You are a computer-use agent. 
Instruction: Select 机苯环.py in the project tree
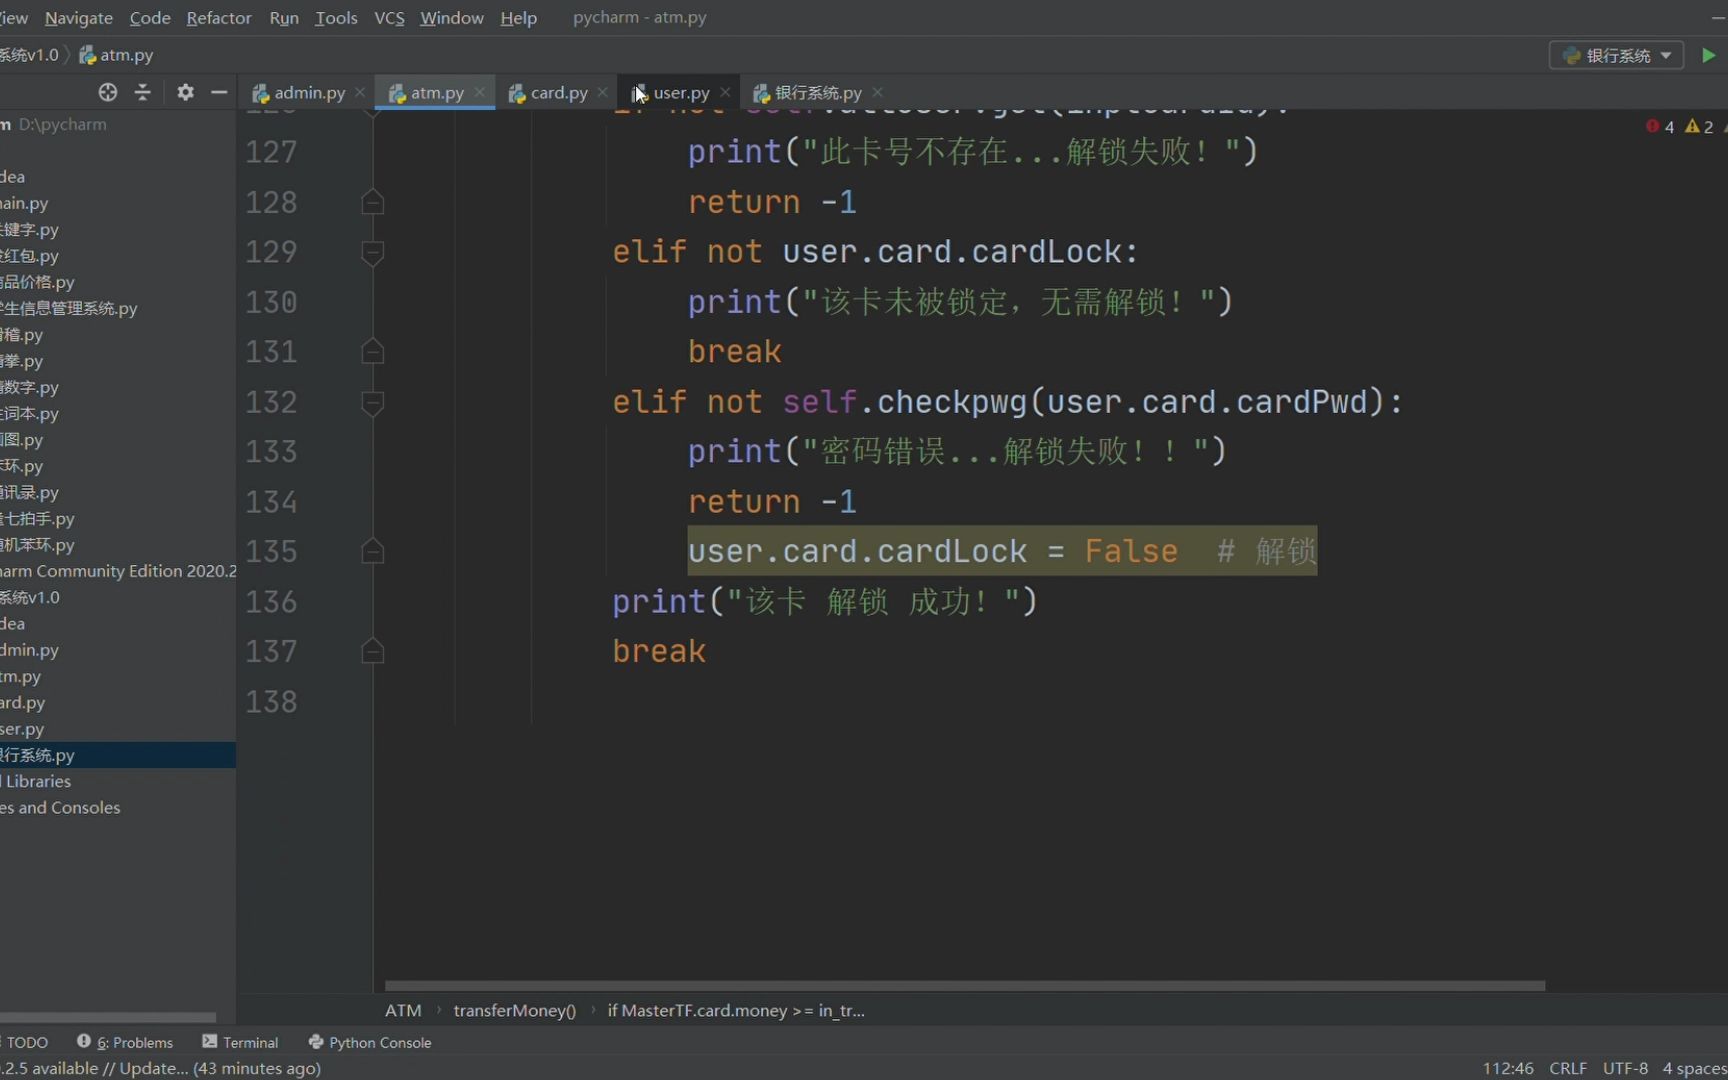pyautogui.click(x=118, y=545)
